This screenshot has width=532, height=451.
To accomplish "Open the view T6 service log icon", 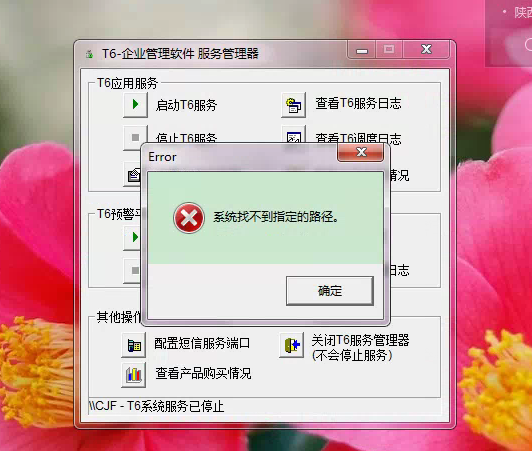I will [293, 105].
